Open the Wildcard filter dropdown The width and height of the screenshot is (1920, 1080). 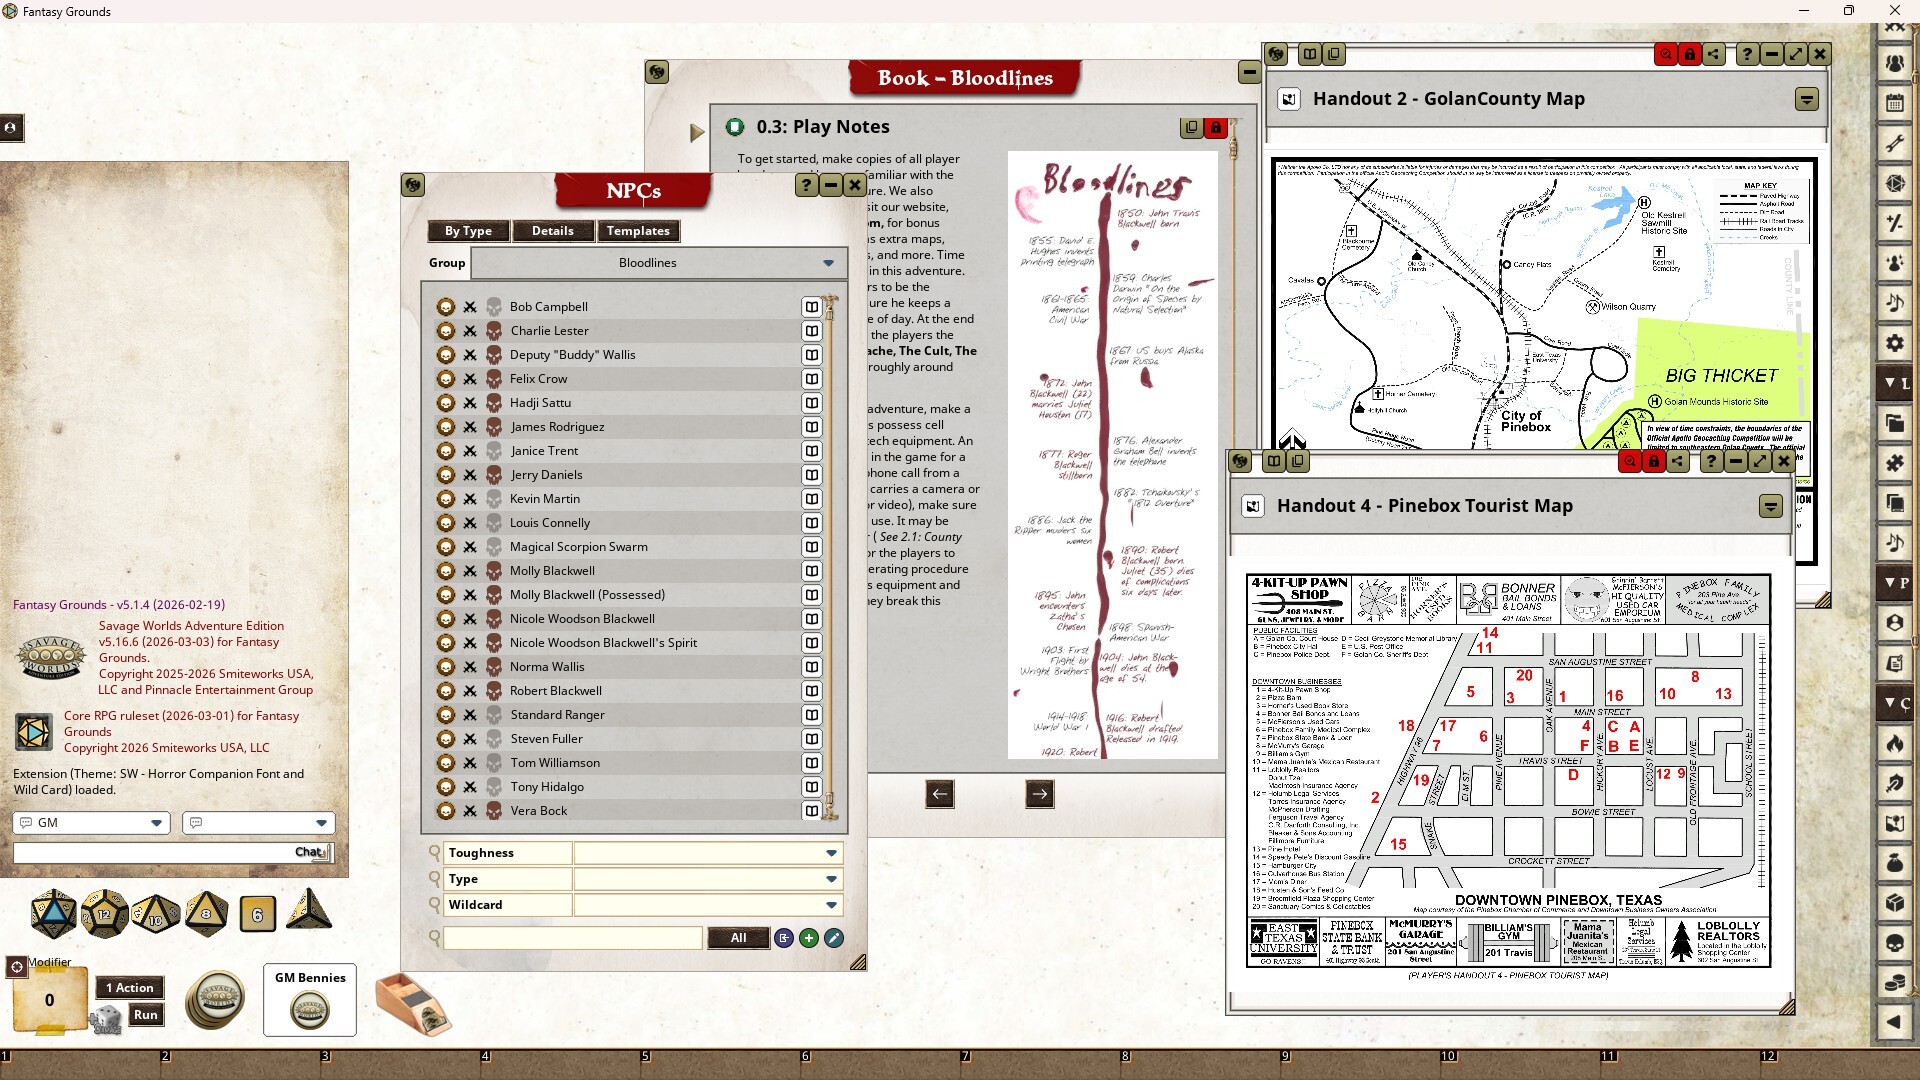click(x=831, y=905)
